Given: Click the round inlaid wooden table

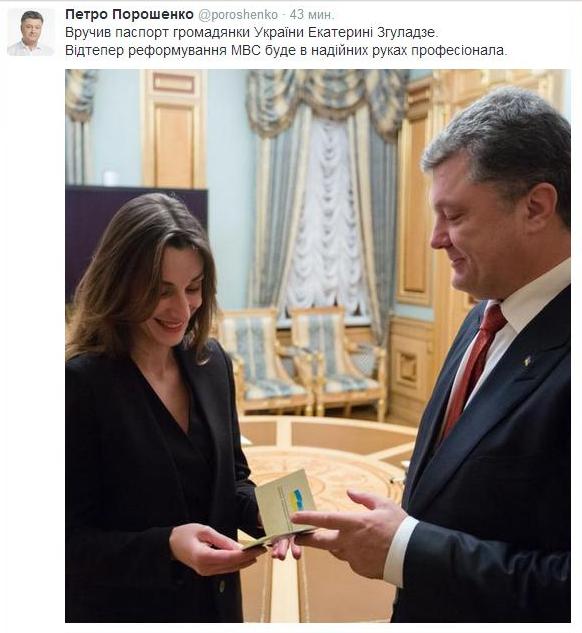Looking at the screenshot, I should coord(325,470).
